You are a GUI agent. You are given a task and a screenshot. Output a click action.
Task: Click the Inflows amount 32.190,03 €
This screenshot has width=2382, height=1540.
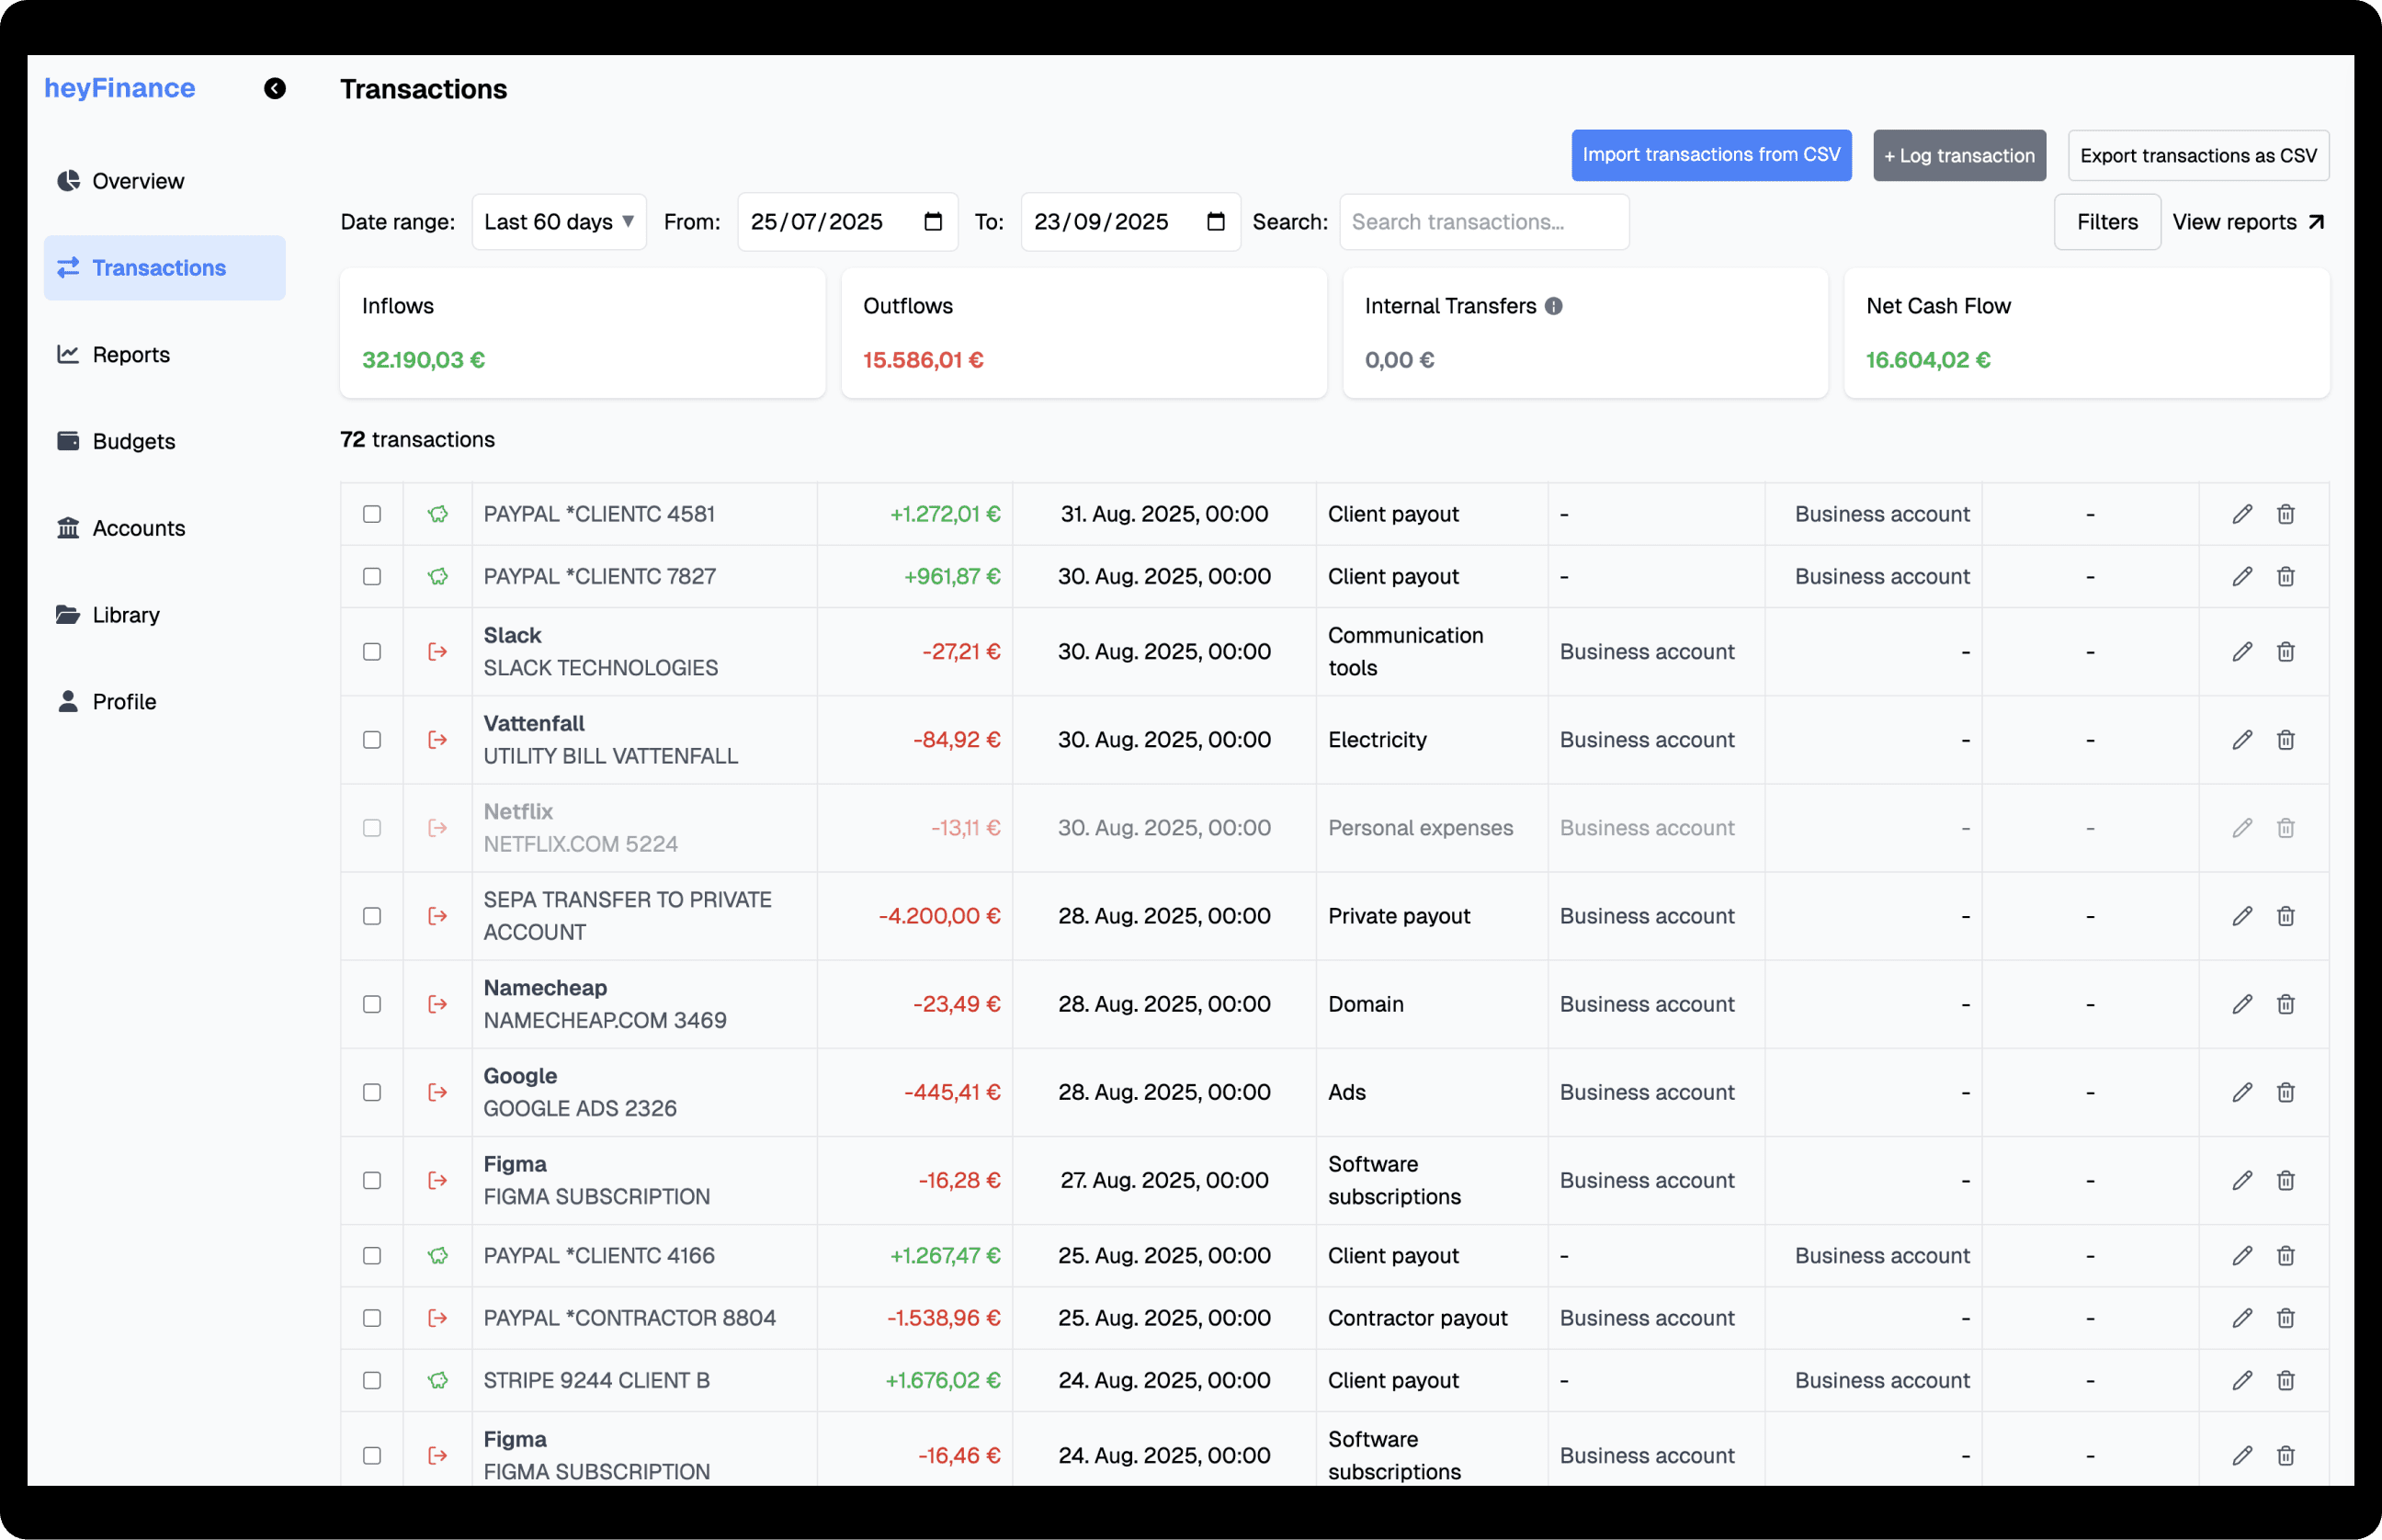[x=424, y=360]
